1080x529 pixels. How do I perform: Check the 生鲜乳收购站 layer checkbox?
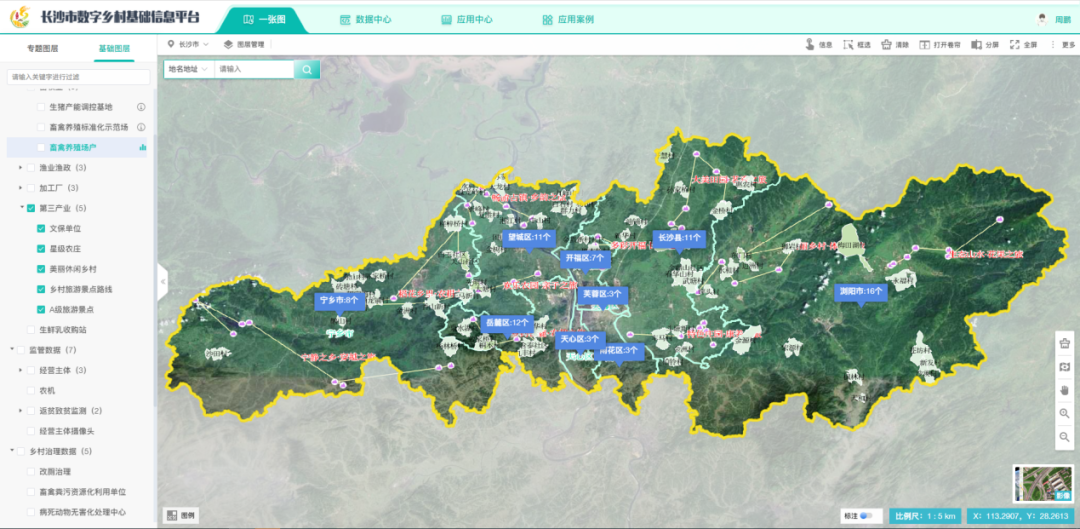(x=31, y=329)
